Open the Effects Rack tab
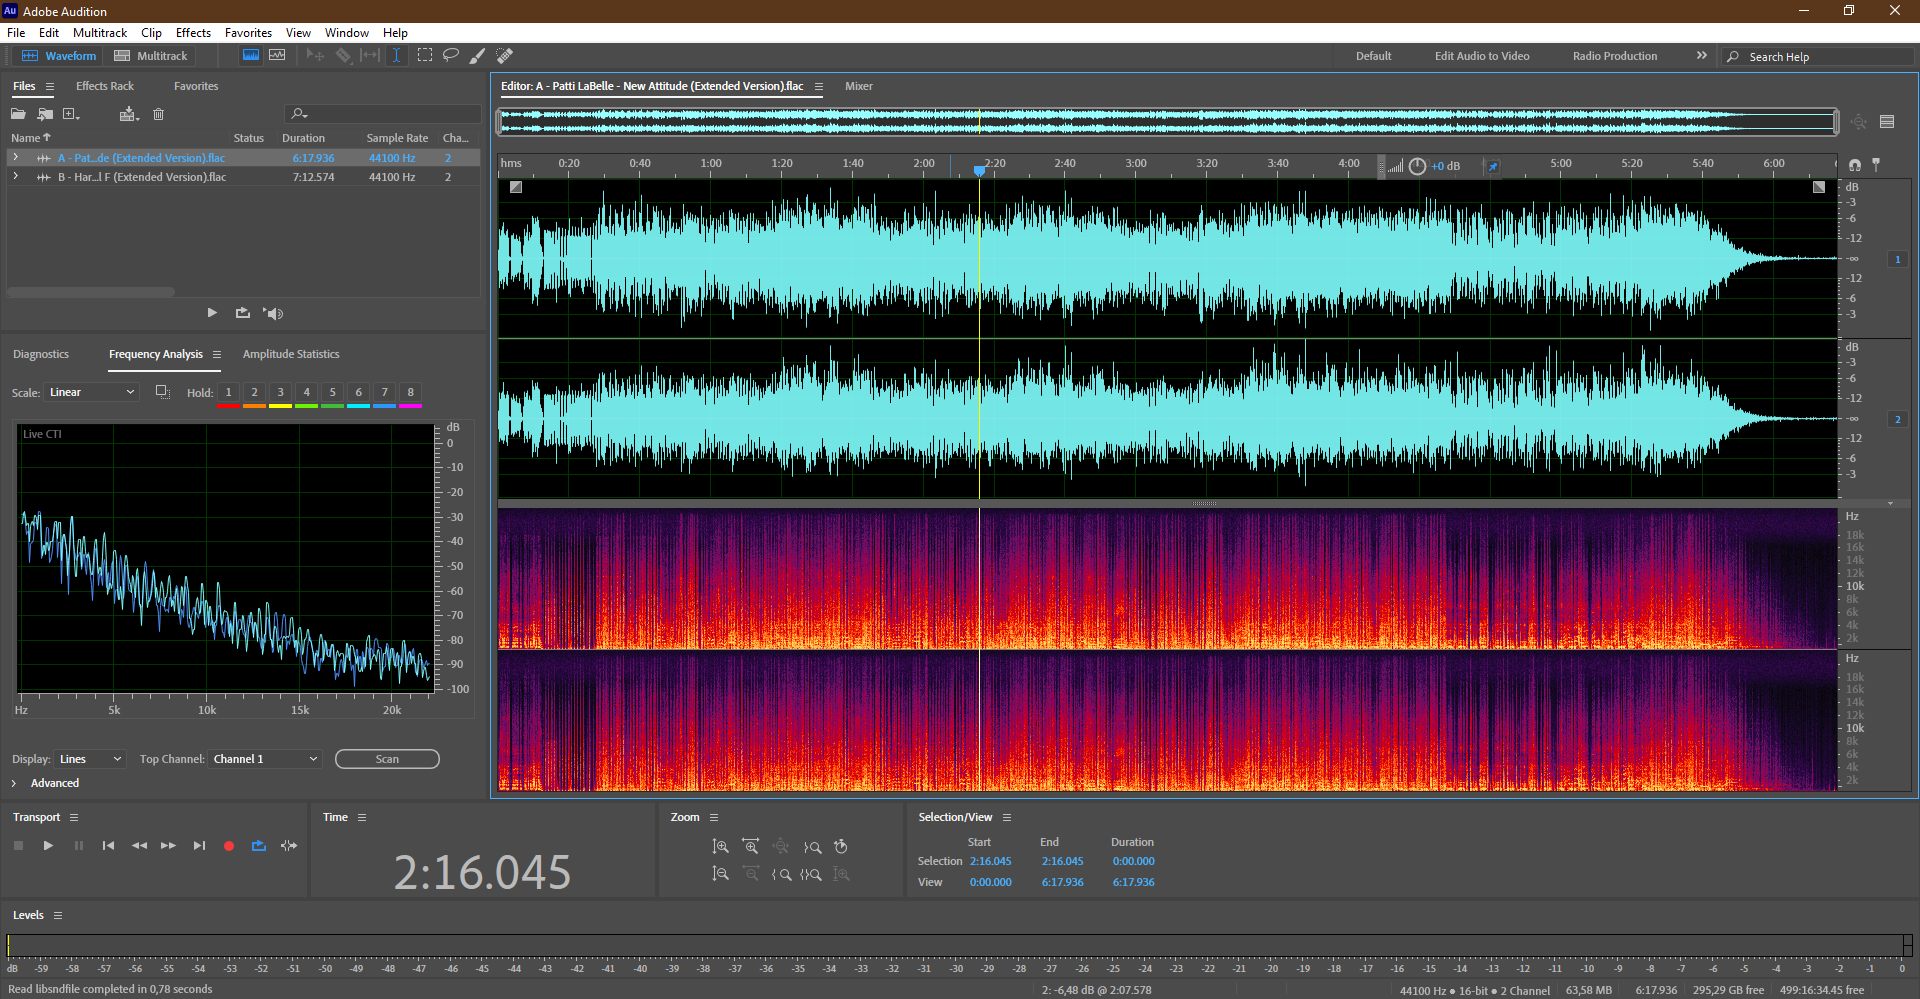The width and height of the screenshot is (1920, 999). 105,86
